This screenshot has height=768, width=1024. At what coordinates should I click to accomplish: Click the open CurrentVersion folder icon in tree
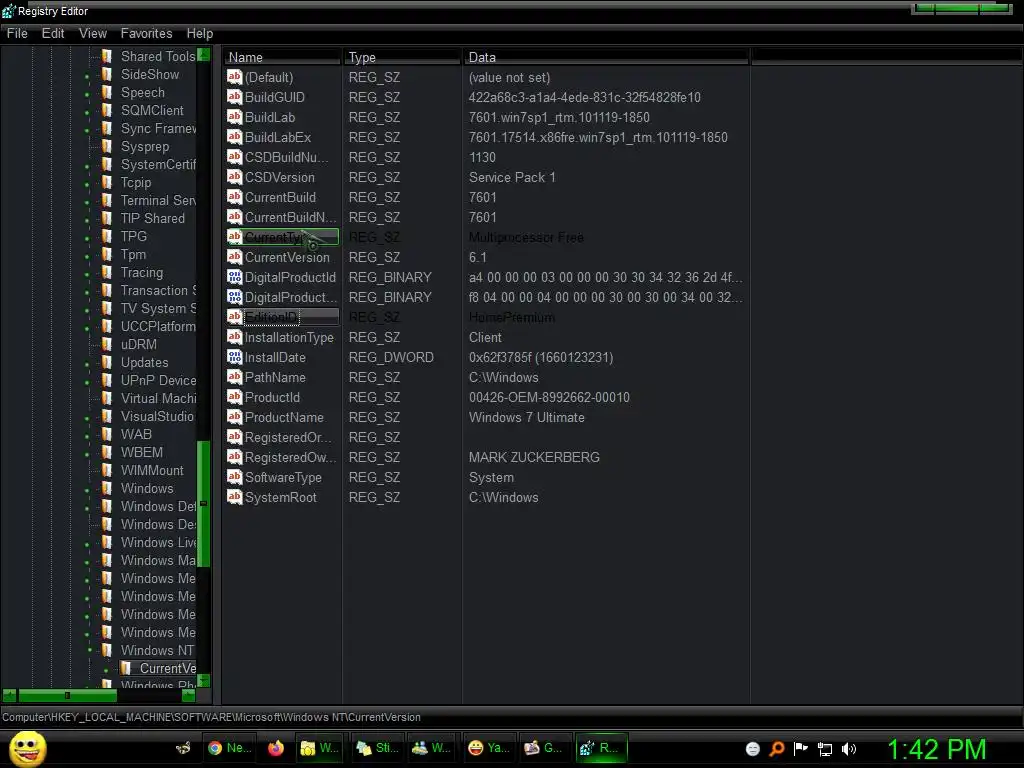point(126,668)
